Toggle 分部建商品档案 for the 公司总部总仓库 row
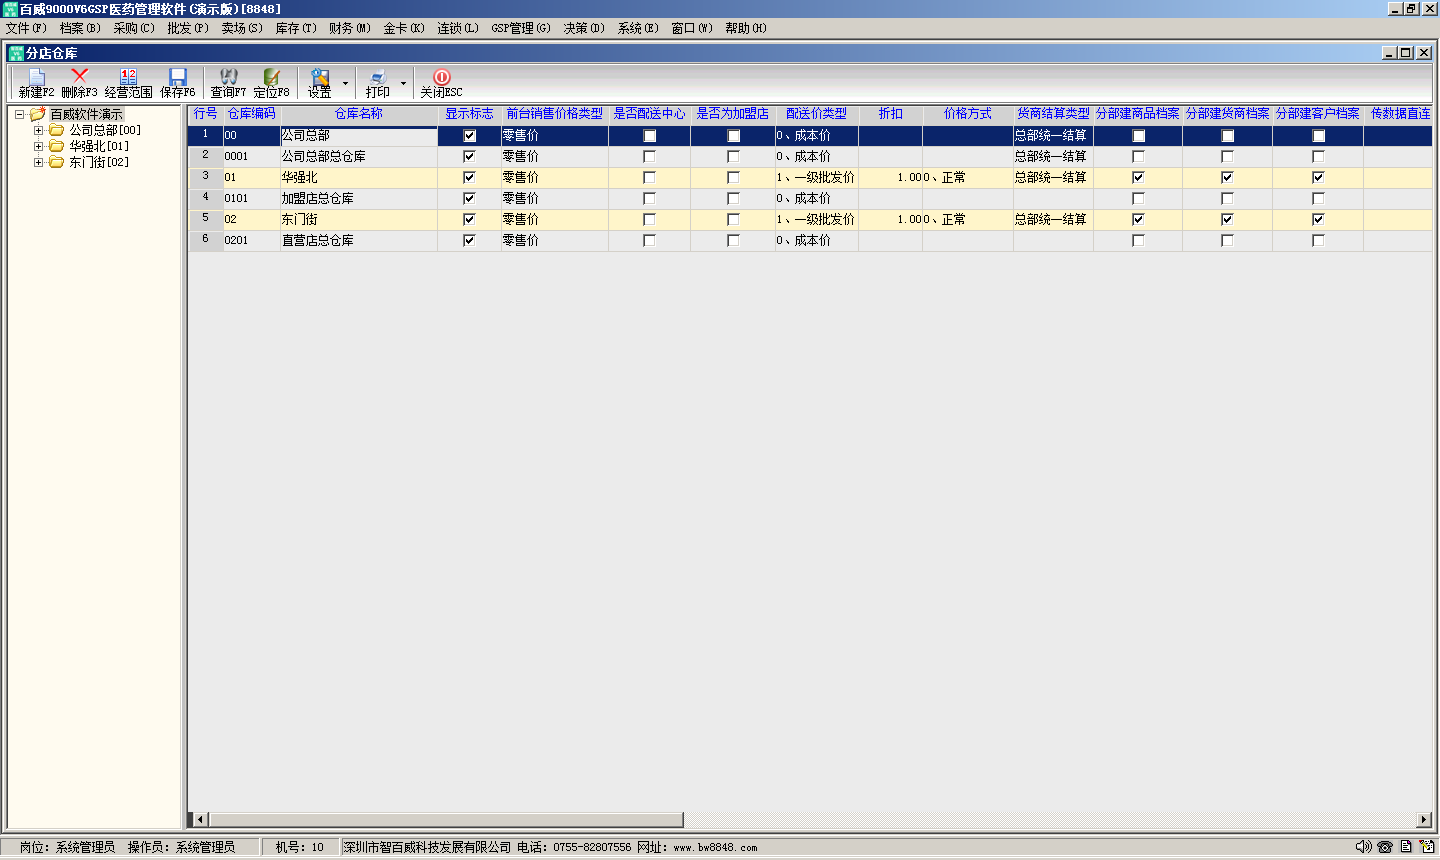The image size is (1440, 860). [1138, 156]
